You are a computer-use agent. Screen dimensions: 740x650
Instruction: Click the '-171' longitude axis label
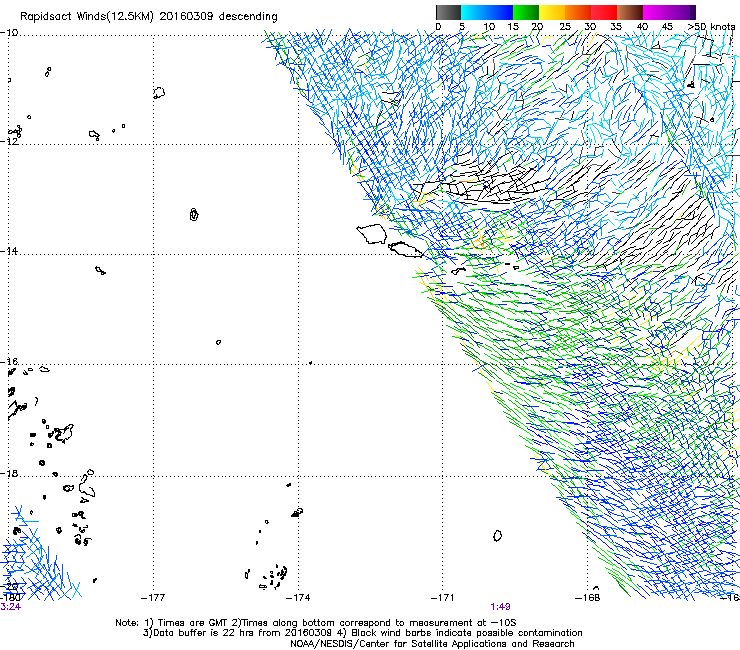443,598
